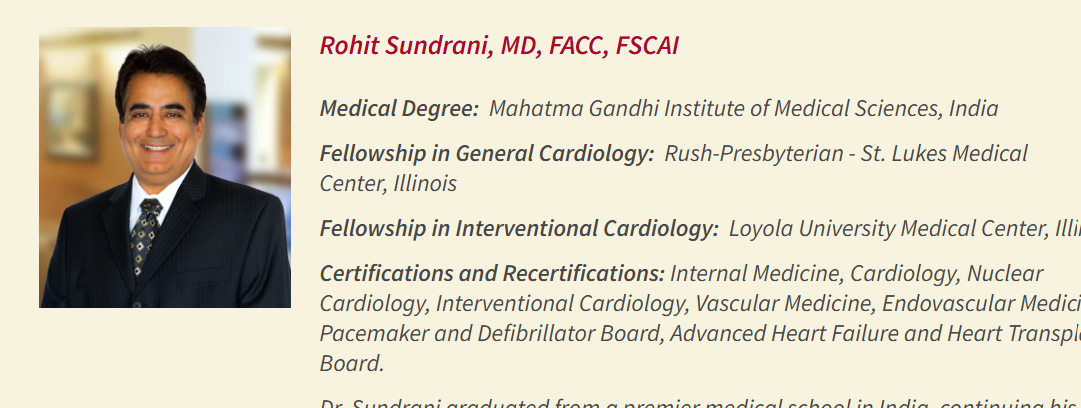The width and height of the screenshot is (1081, 408).
Task: Select the "Certifications and Recertifications:" label
Action: (492, 274)
